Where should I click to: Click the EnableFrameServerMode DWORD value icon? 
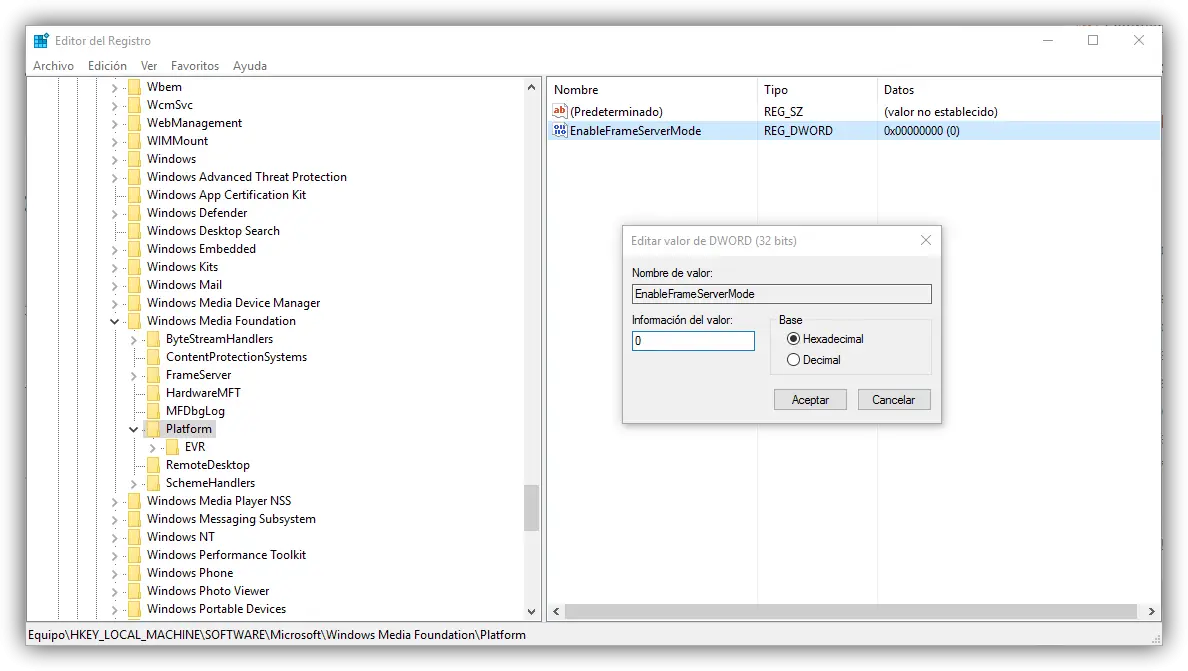click(560, 130)
